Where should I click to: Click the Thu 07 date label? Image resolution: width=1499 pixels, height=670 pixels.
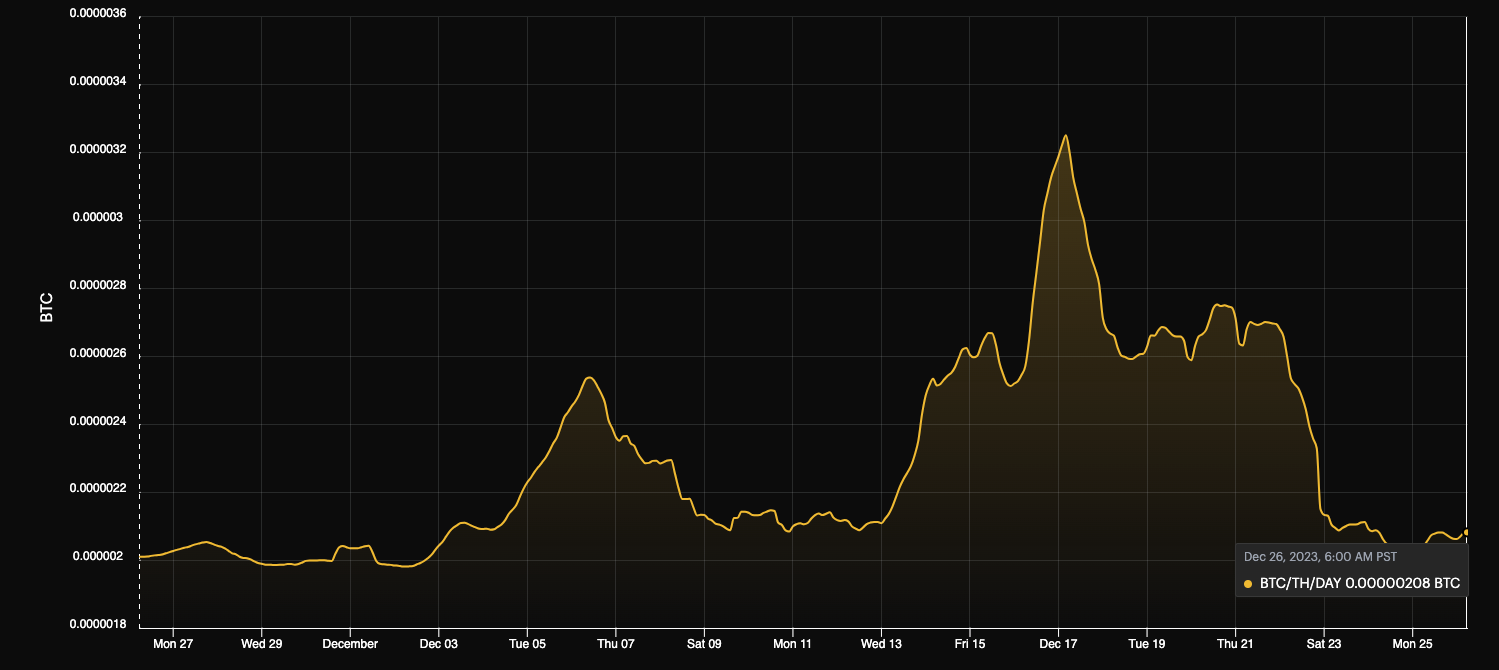[616, 644]
